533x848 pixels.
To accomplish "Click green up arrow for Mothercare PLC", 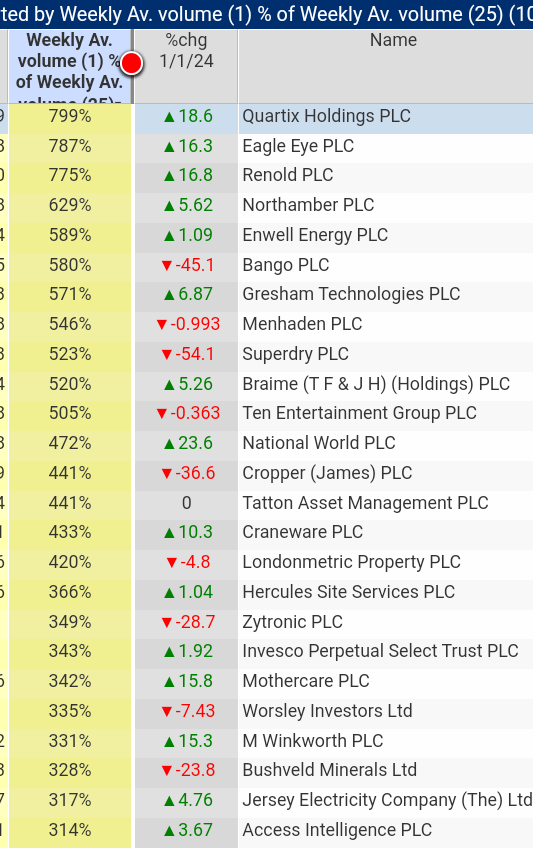I will click(x=169, y=682).
